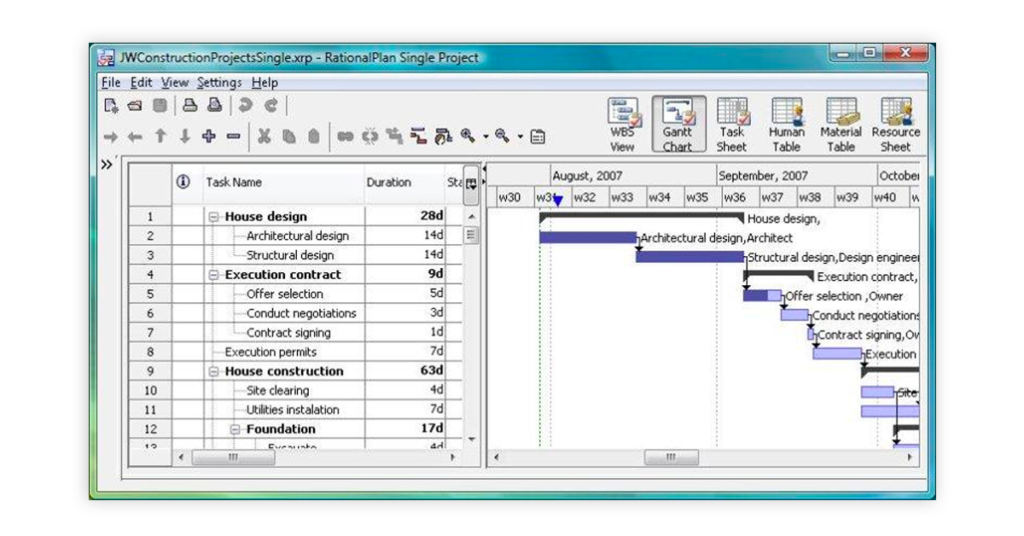Select the Architectural design task row
Screen dimensions: 1024x536
[296, 236]
